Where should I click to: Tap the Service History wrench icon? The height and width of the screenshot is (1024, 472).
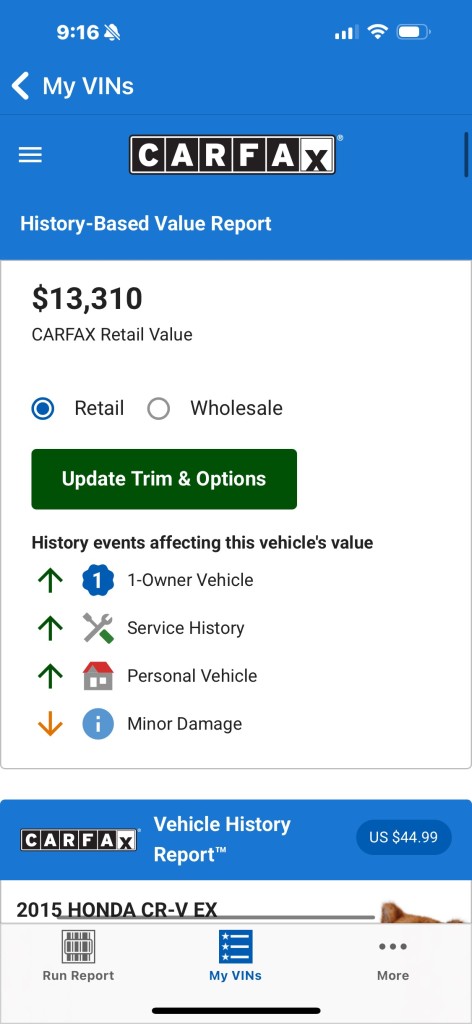coord(98,628)
